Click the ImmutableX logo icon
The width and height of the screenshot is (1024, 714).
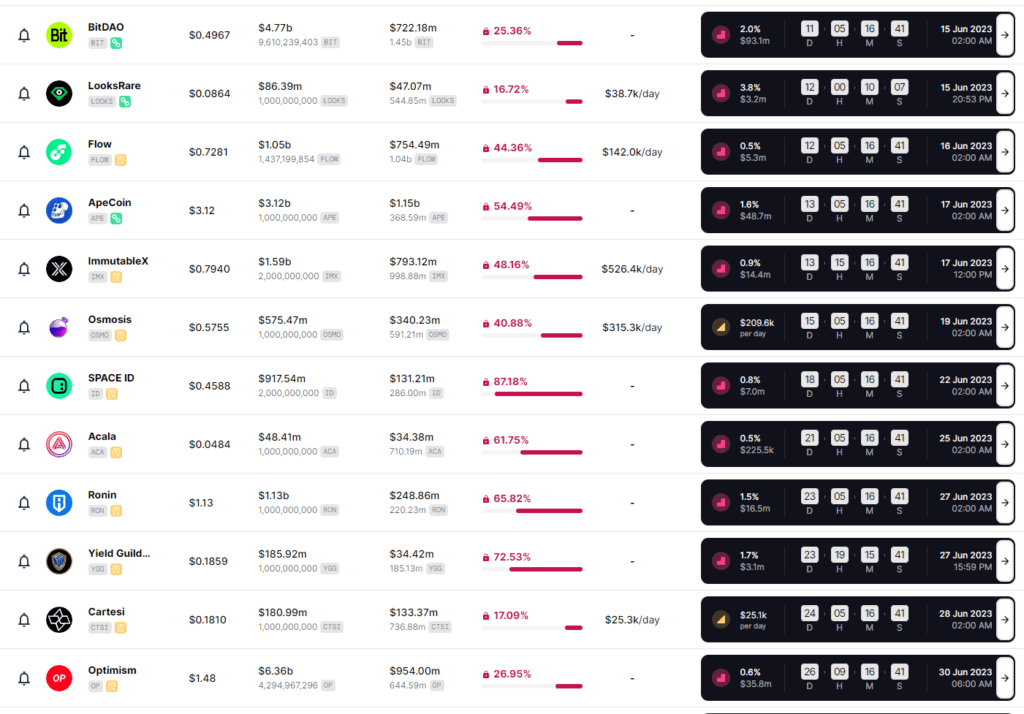(59, 269)
